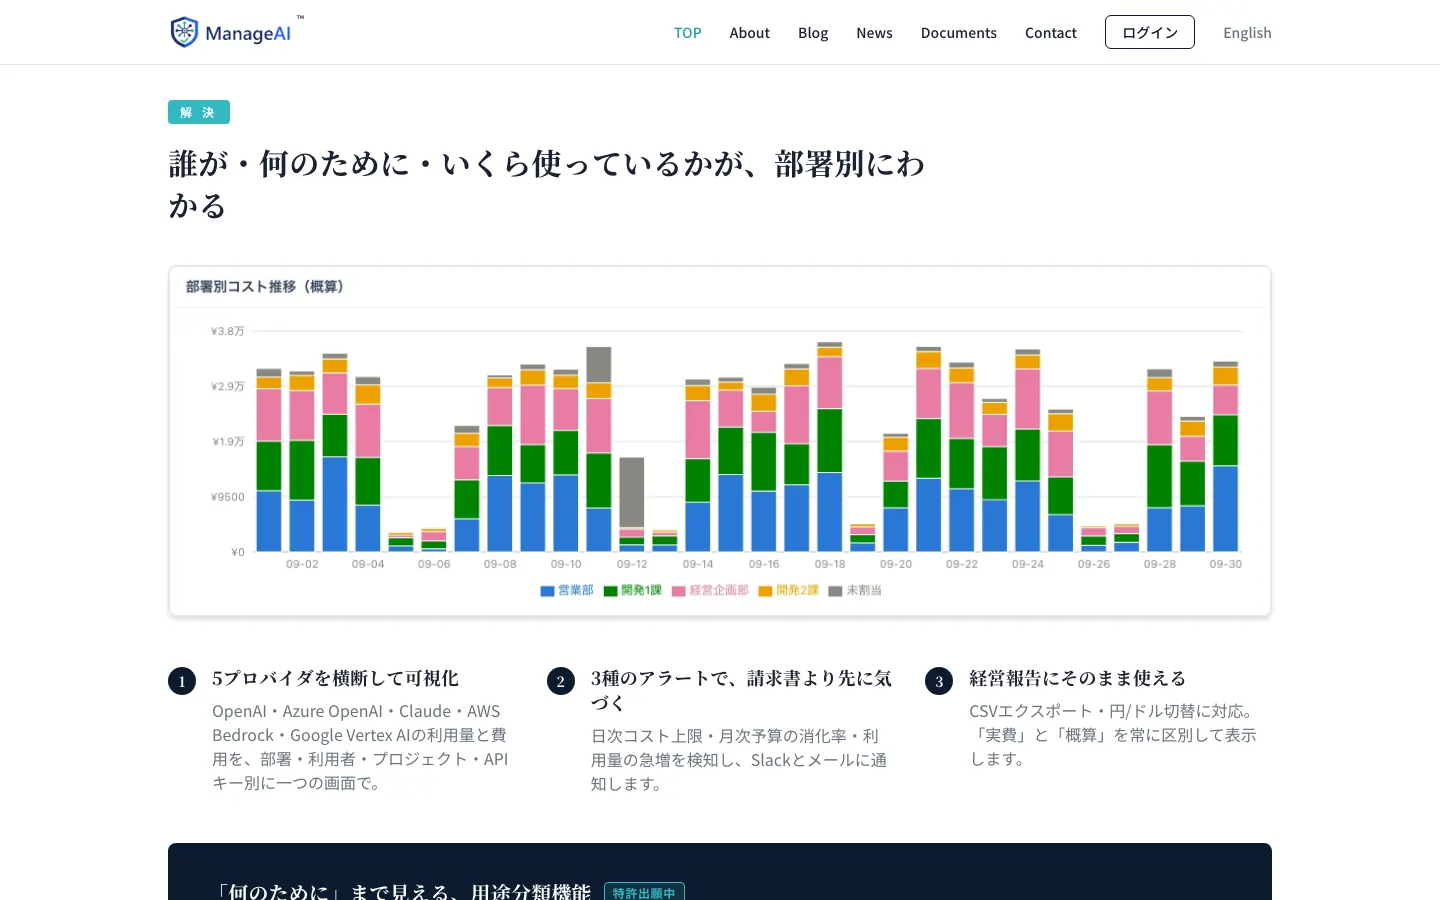Open the Blog menu item
The width and height of the screenshot is (1440, 900).
tap(813, 33)
